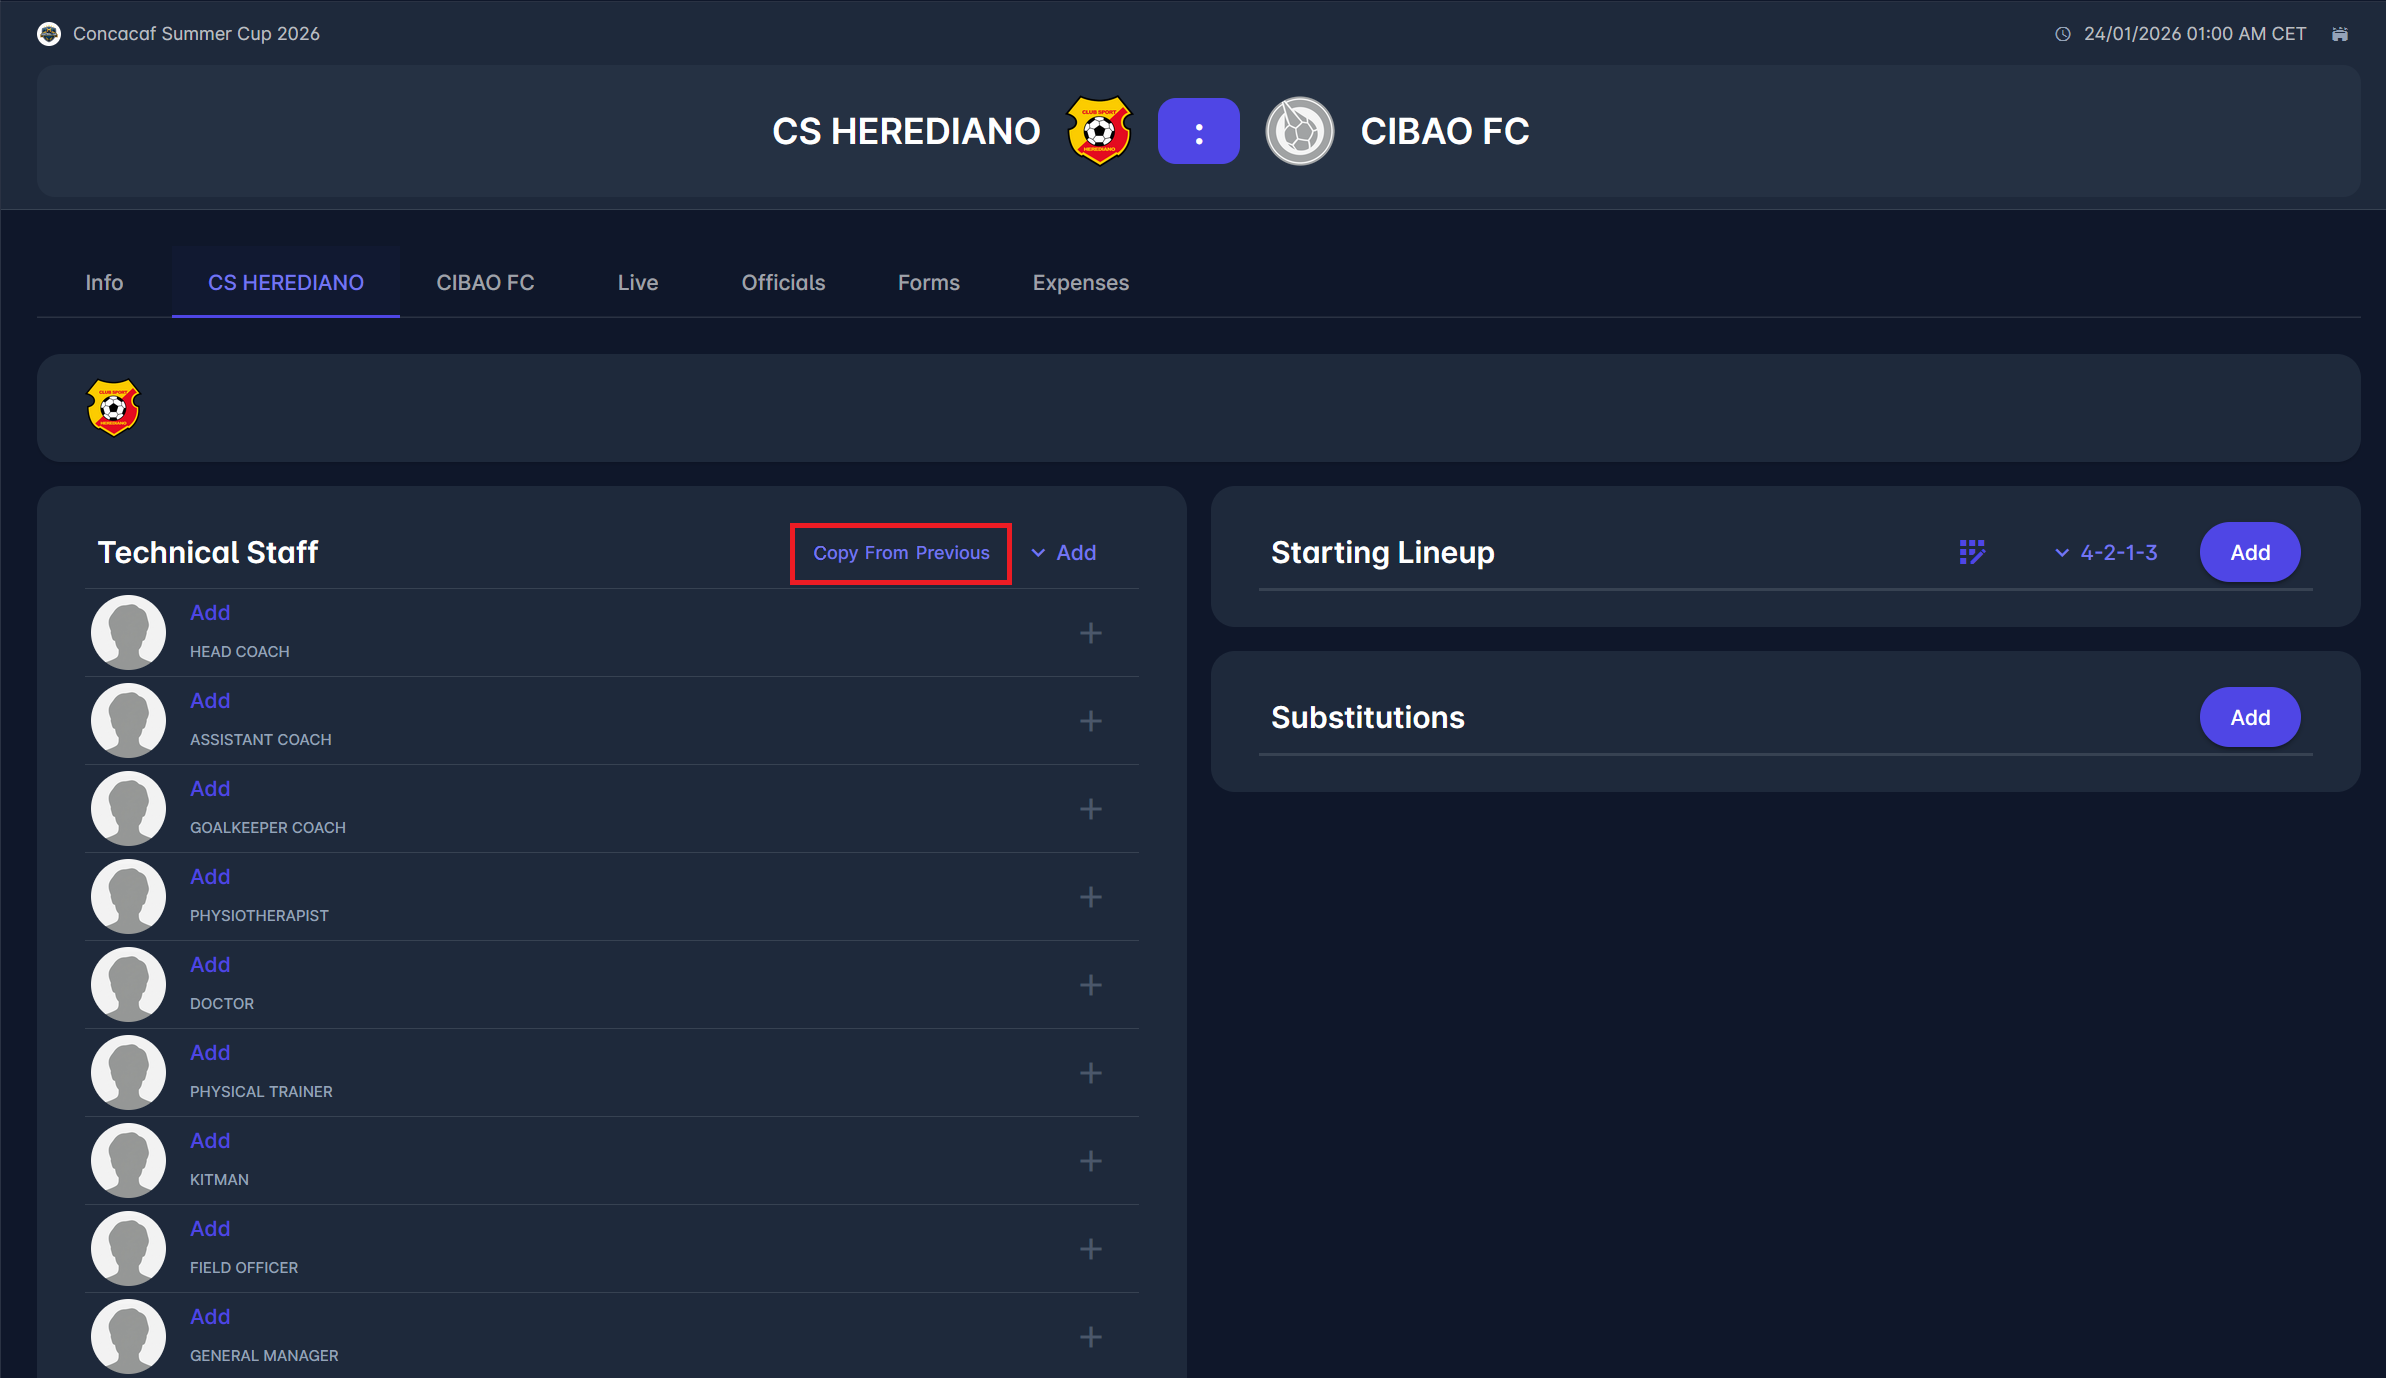Go to the Expenses tab
Image resolution: width=2386 pixels, height=1378 pixels.
(1080, 283)
